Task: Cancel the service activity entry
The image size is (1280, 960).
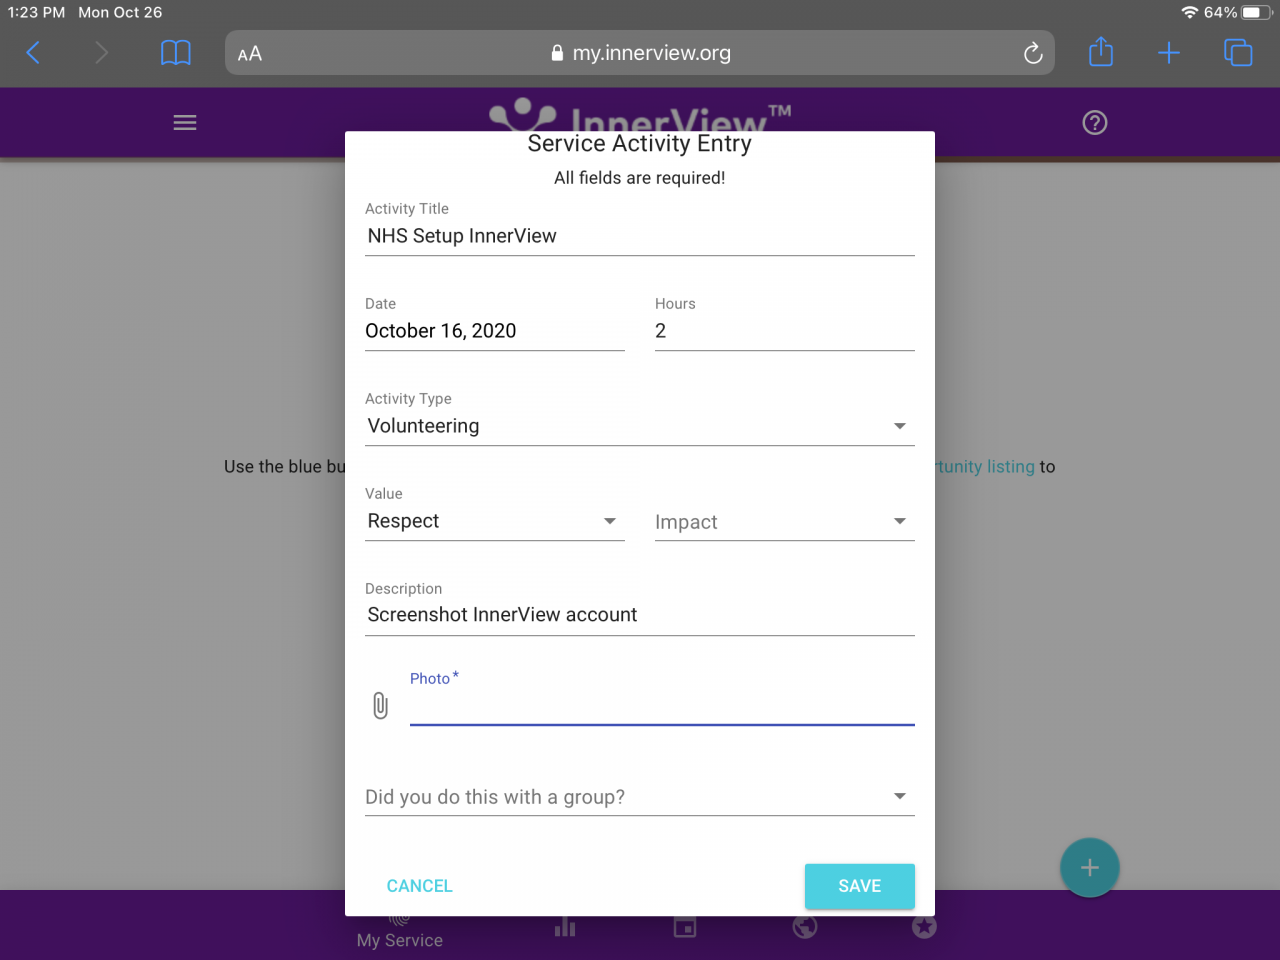Action: (x=419, y=886)
